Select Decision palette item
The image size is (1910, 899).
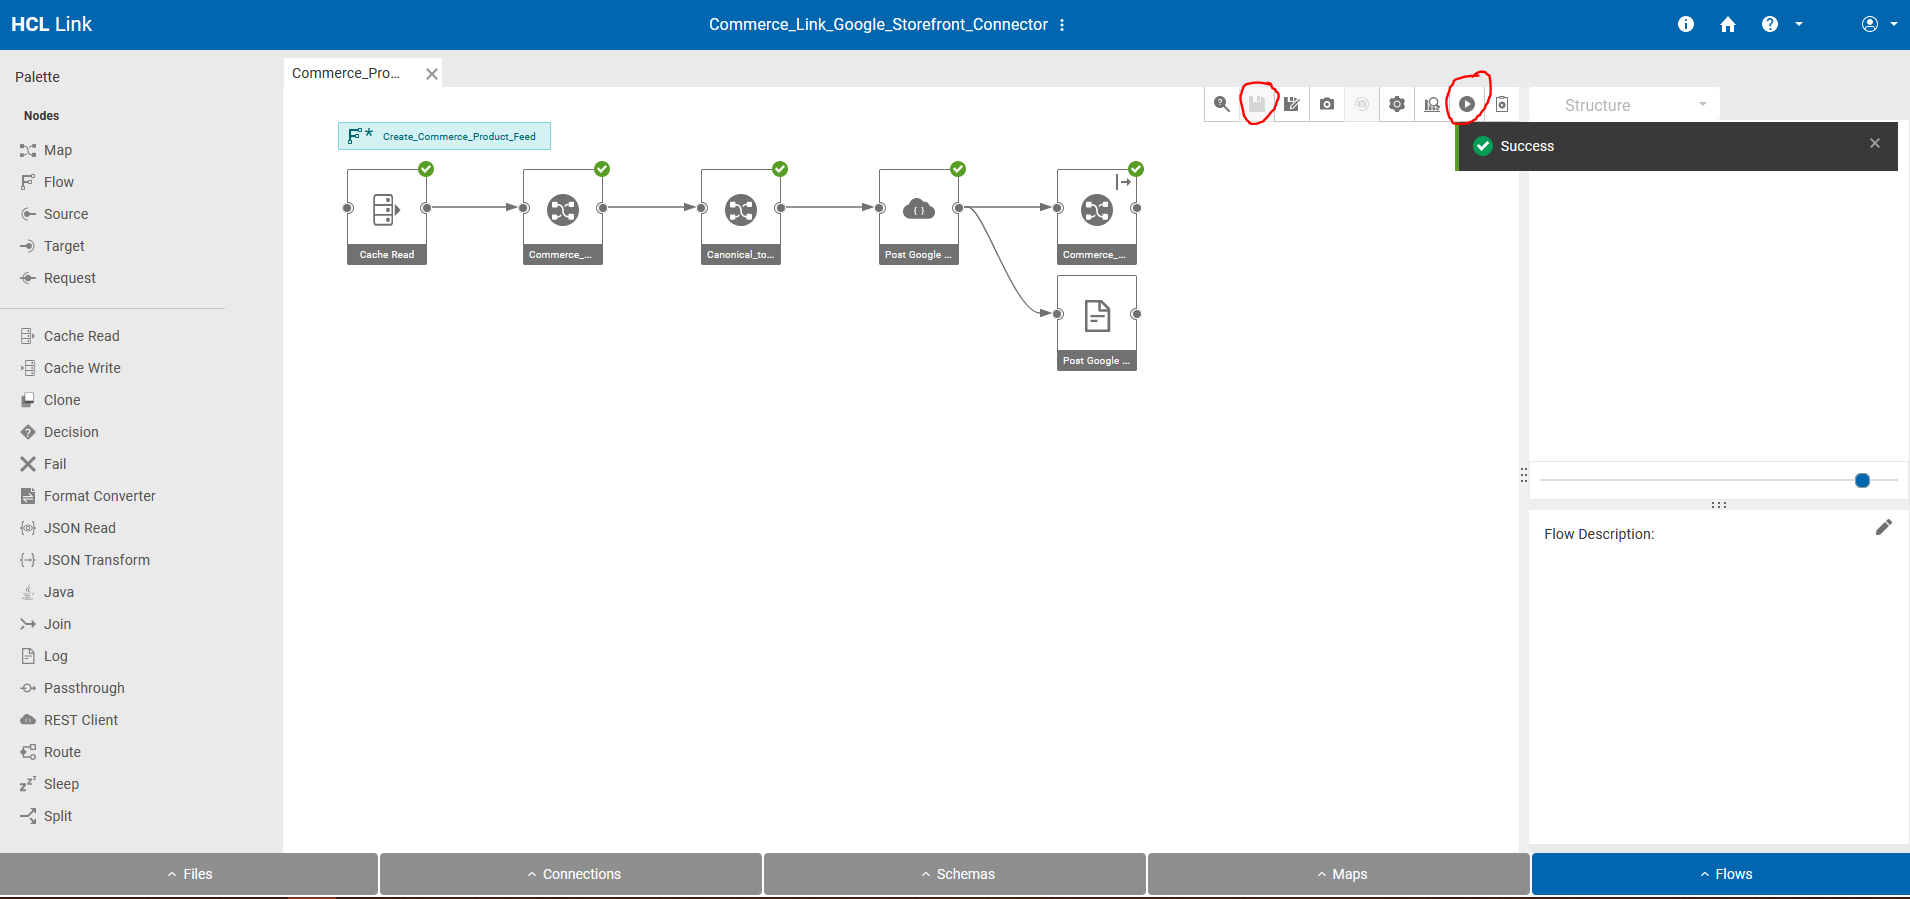point(59,432)
